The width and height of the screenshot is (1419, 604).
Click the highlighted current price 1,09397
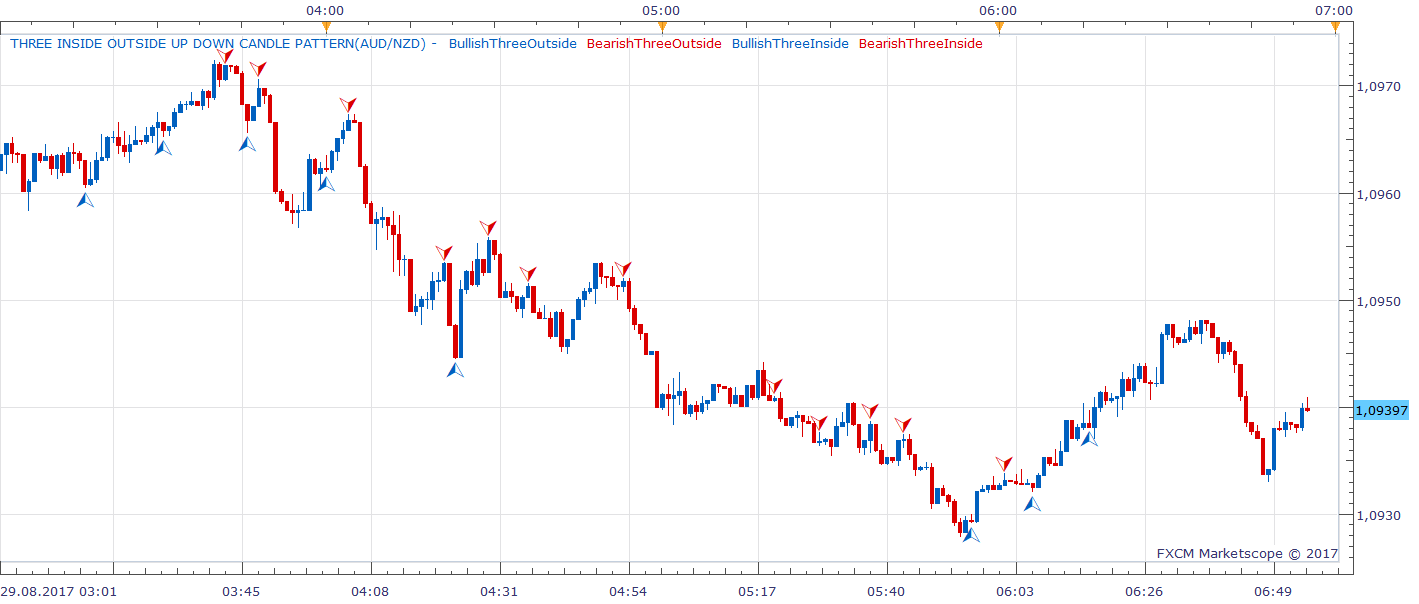click(1381, 410)
